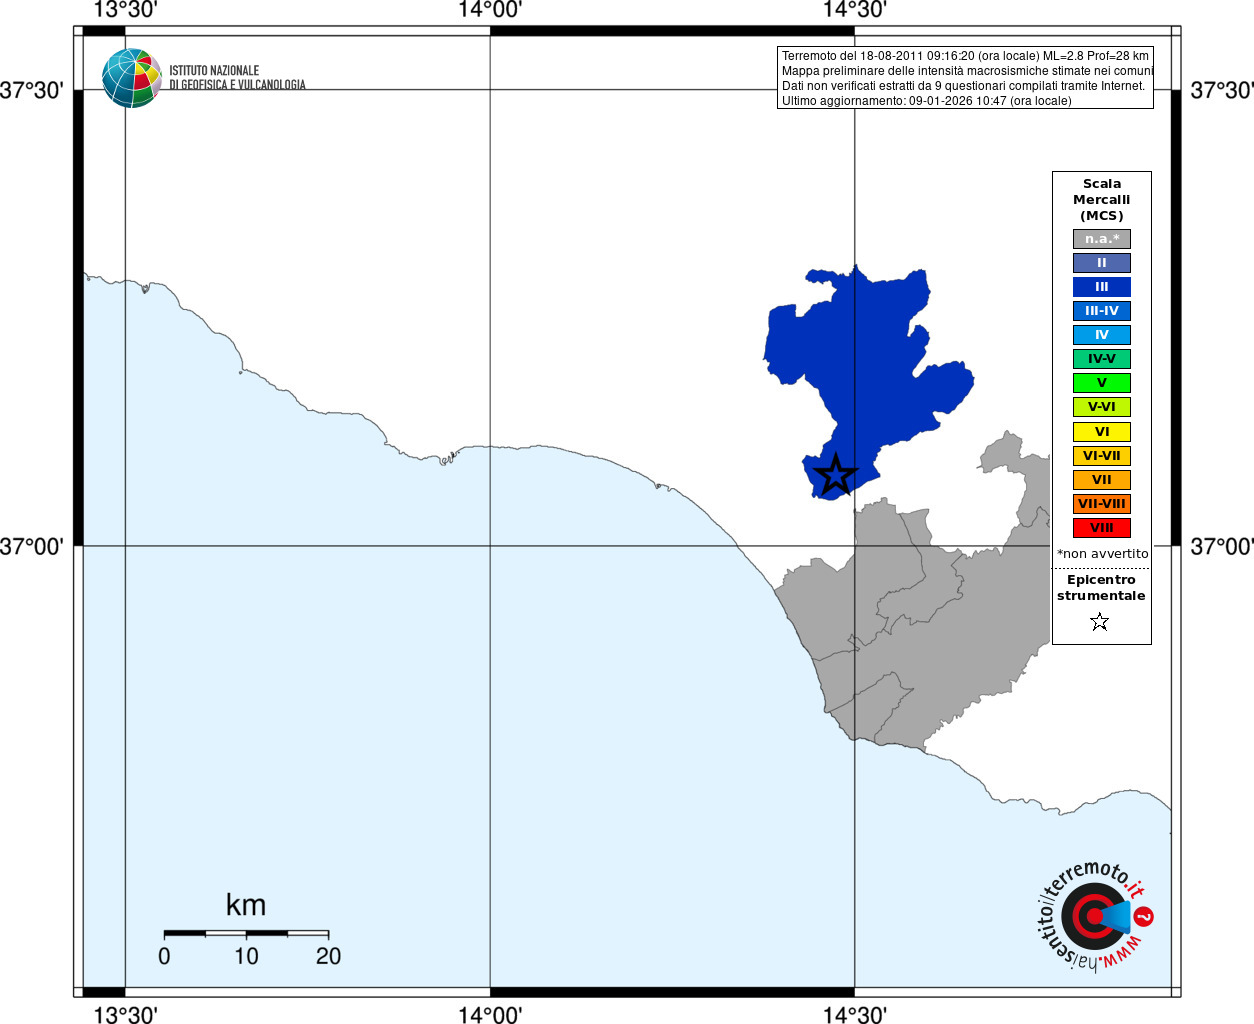Click the '*non avvertito' legend note
Screen dimensions: 1254x1024
click(x=1103, y=553)
